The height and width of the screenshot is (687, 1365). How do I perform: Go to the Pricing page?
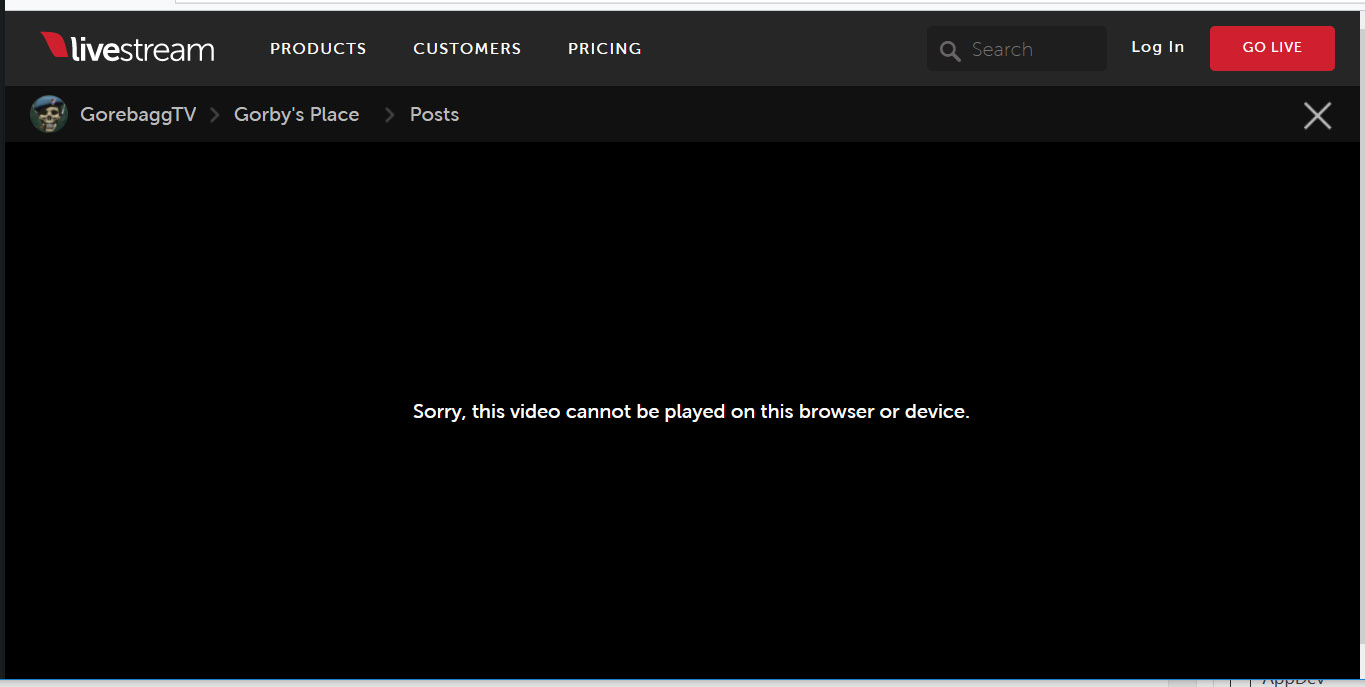click(604, 48)
